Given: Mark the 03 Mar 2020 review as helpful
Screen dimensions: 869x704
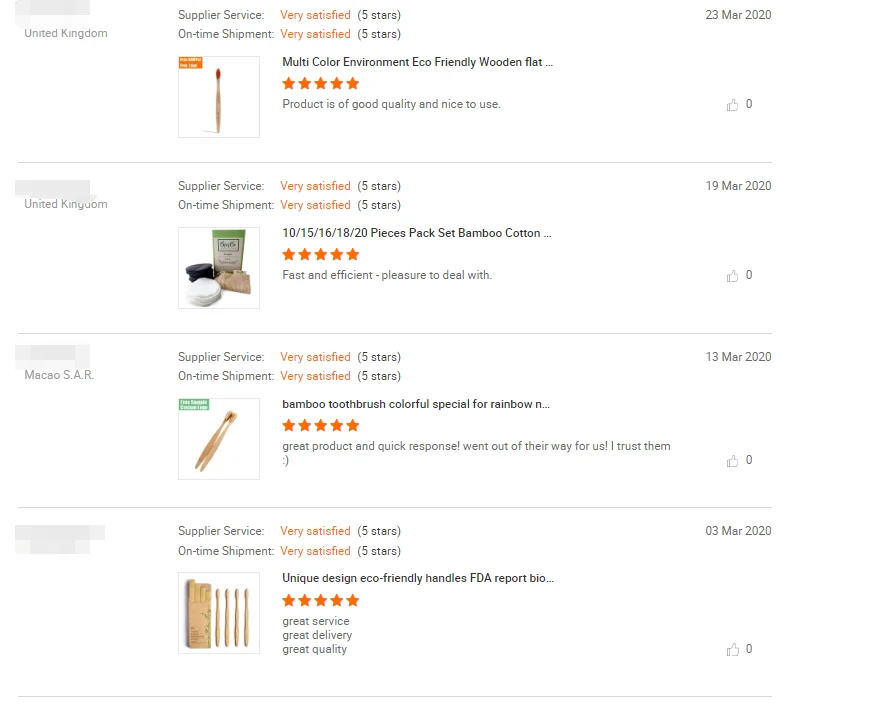Looking at the screenshot, I should [733, 650].
